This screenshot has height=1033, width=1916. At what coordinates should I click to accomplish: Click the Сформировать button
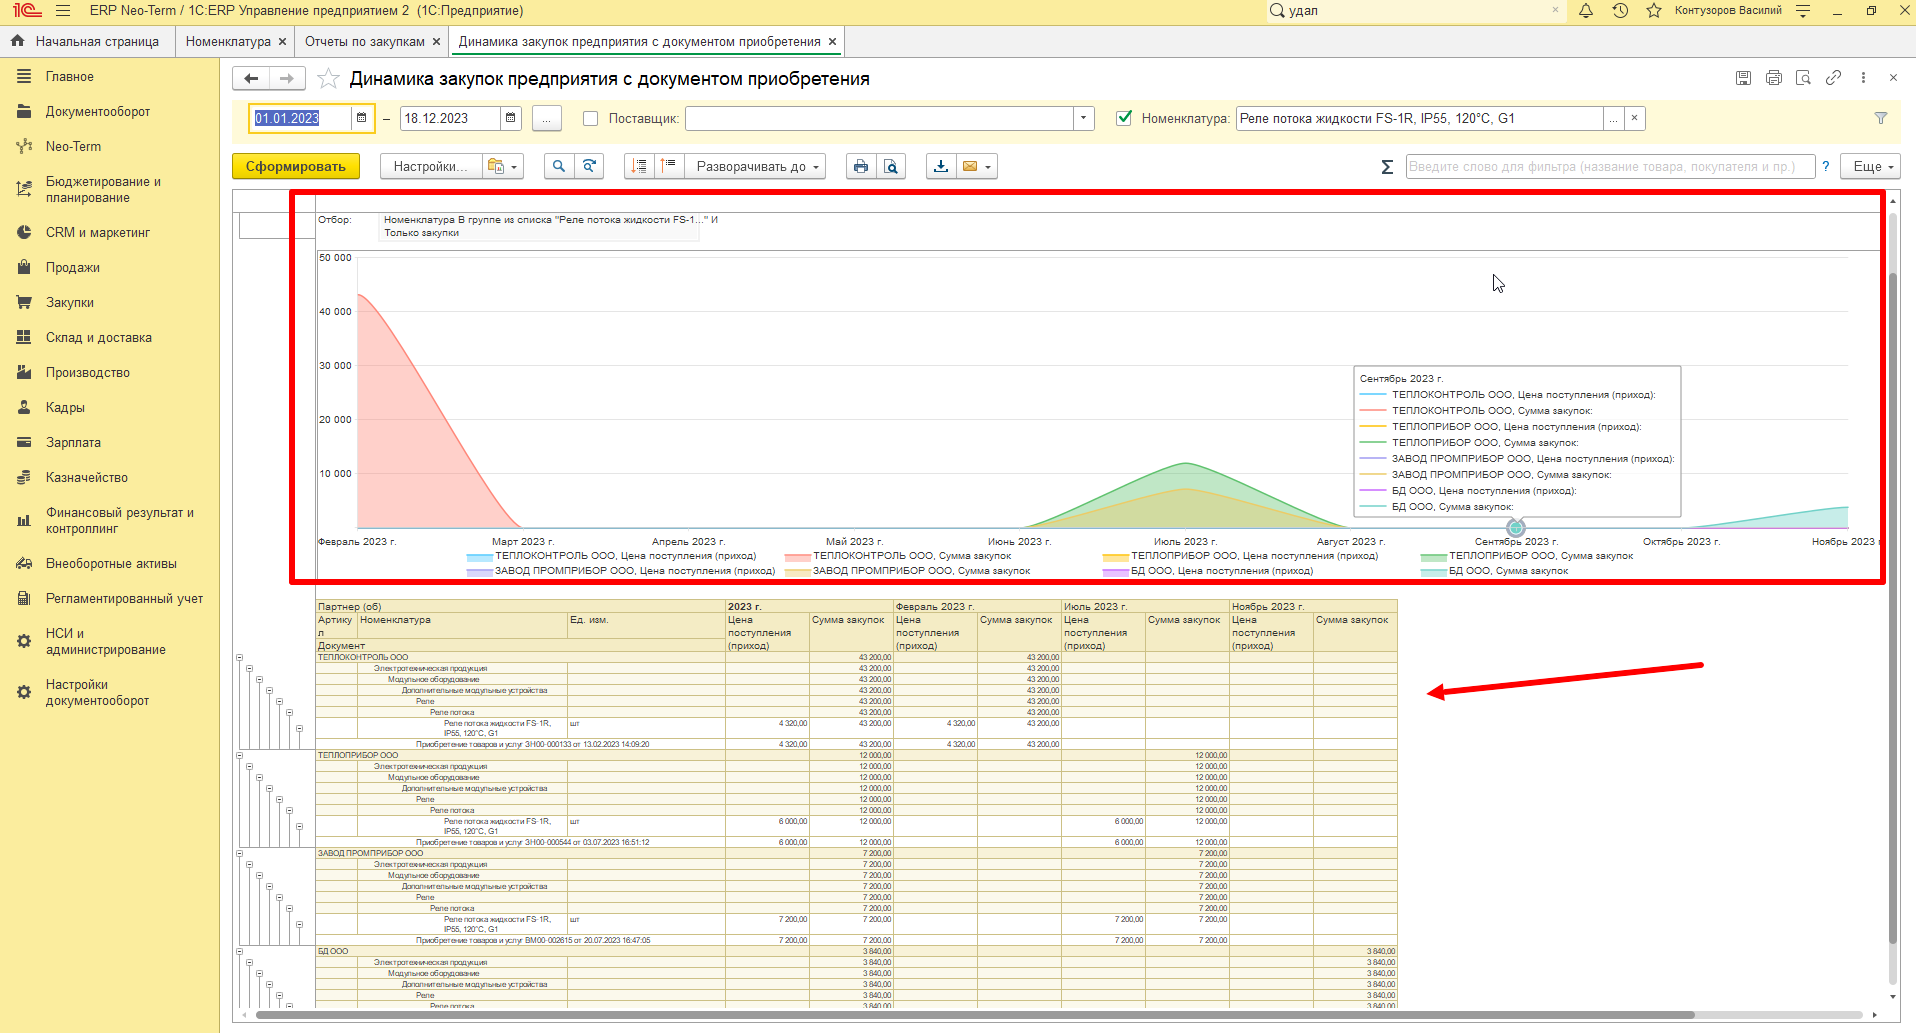[296, 167]
